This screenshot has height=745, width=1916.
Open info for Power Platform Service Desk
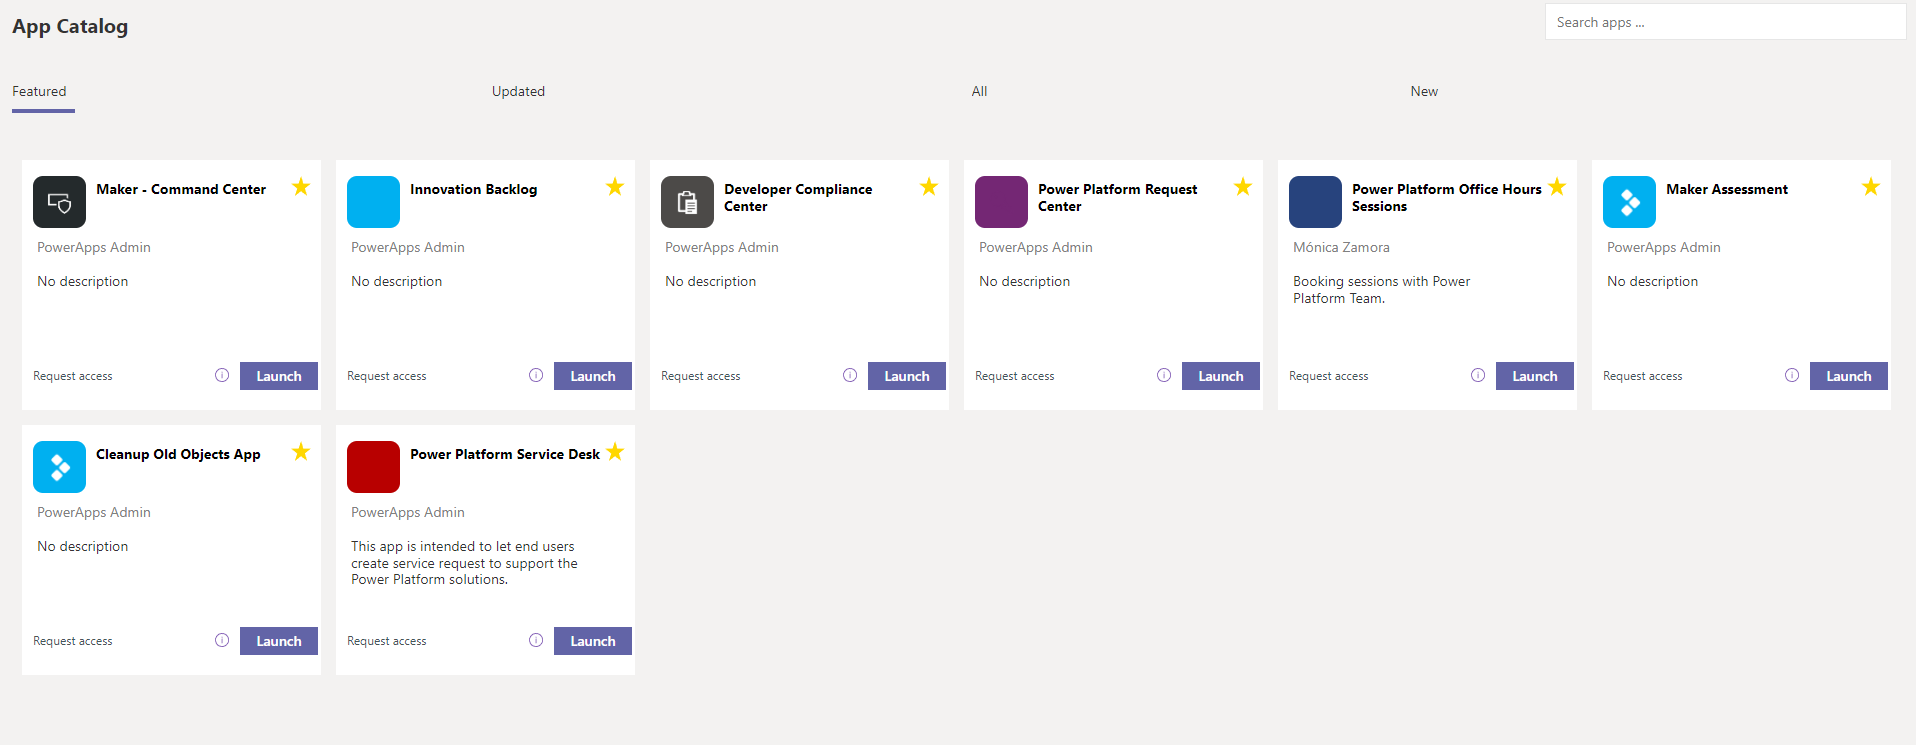tap(535, 640)
